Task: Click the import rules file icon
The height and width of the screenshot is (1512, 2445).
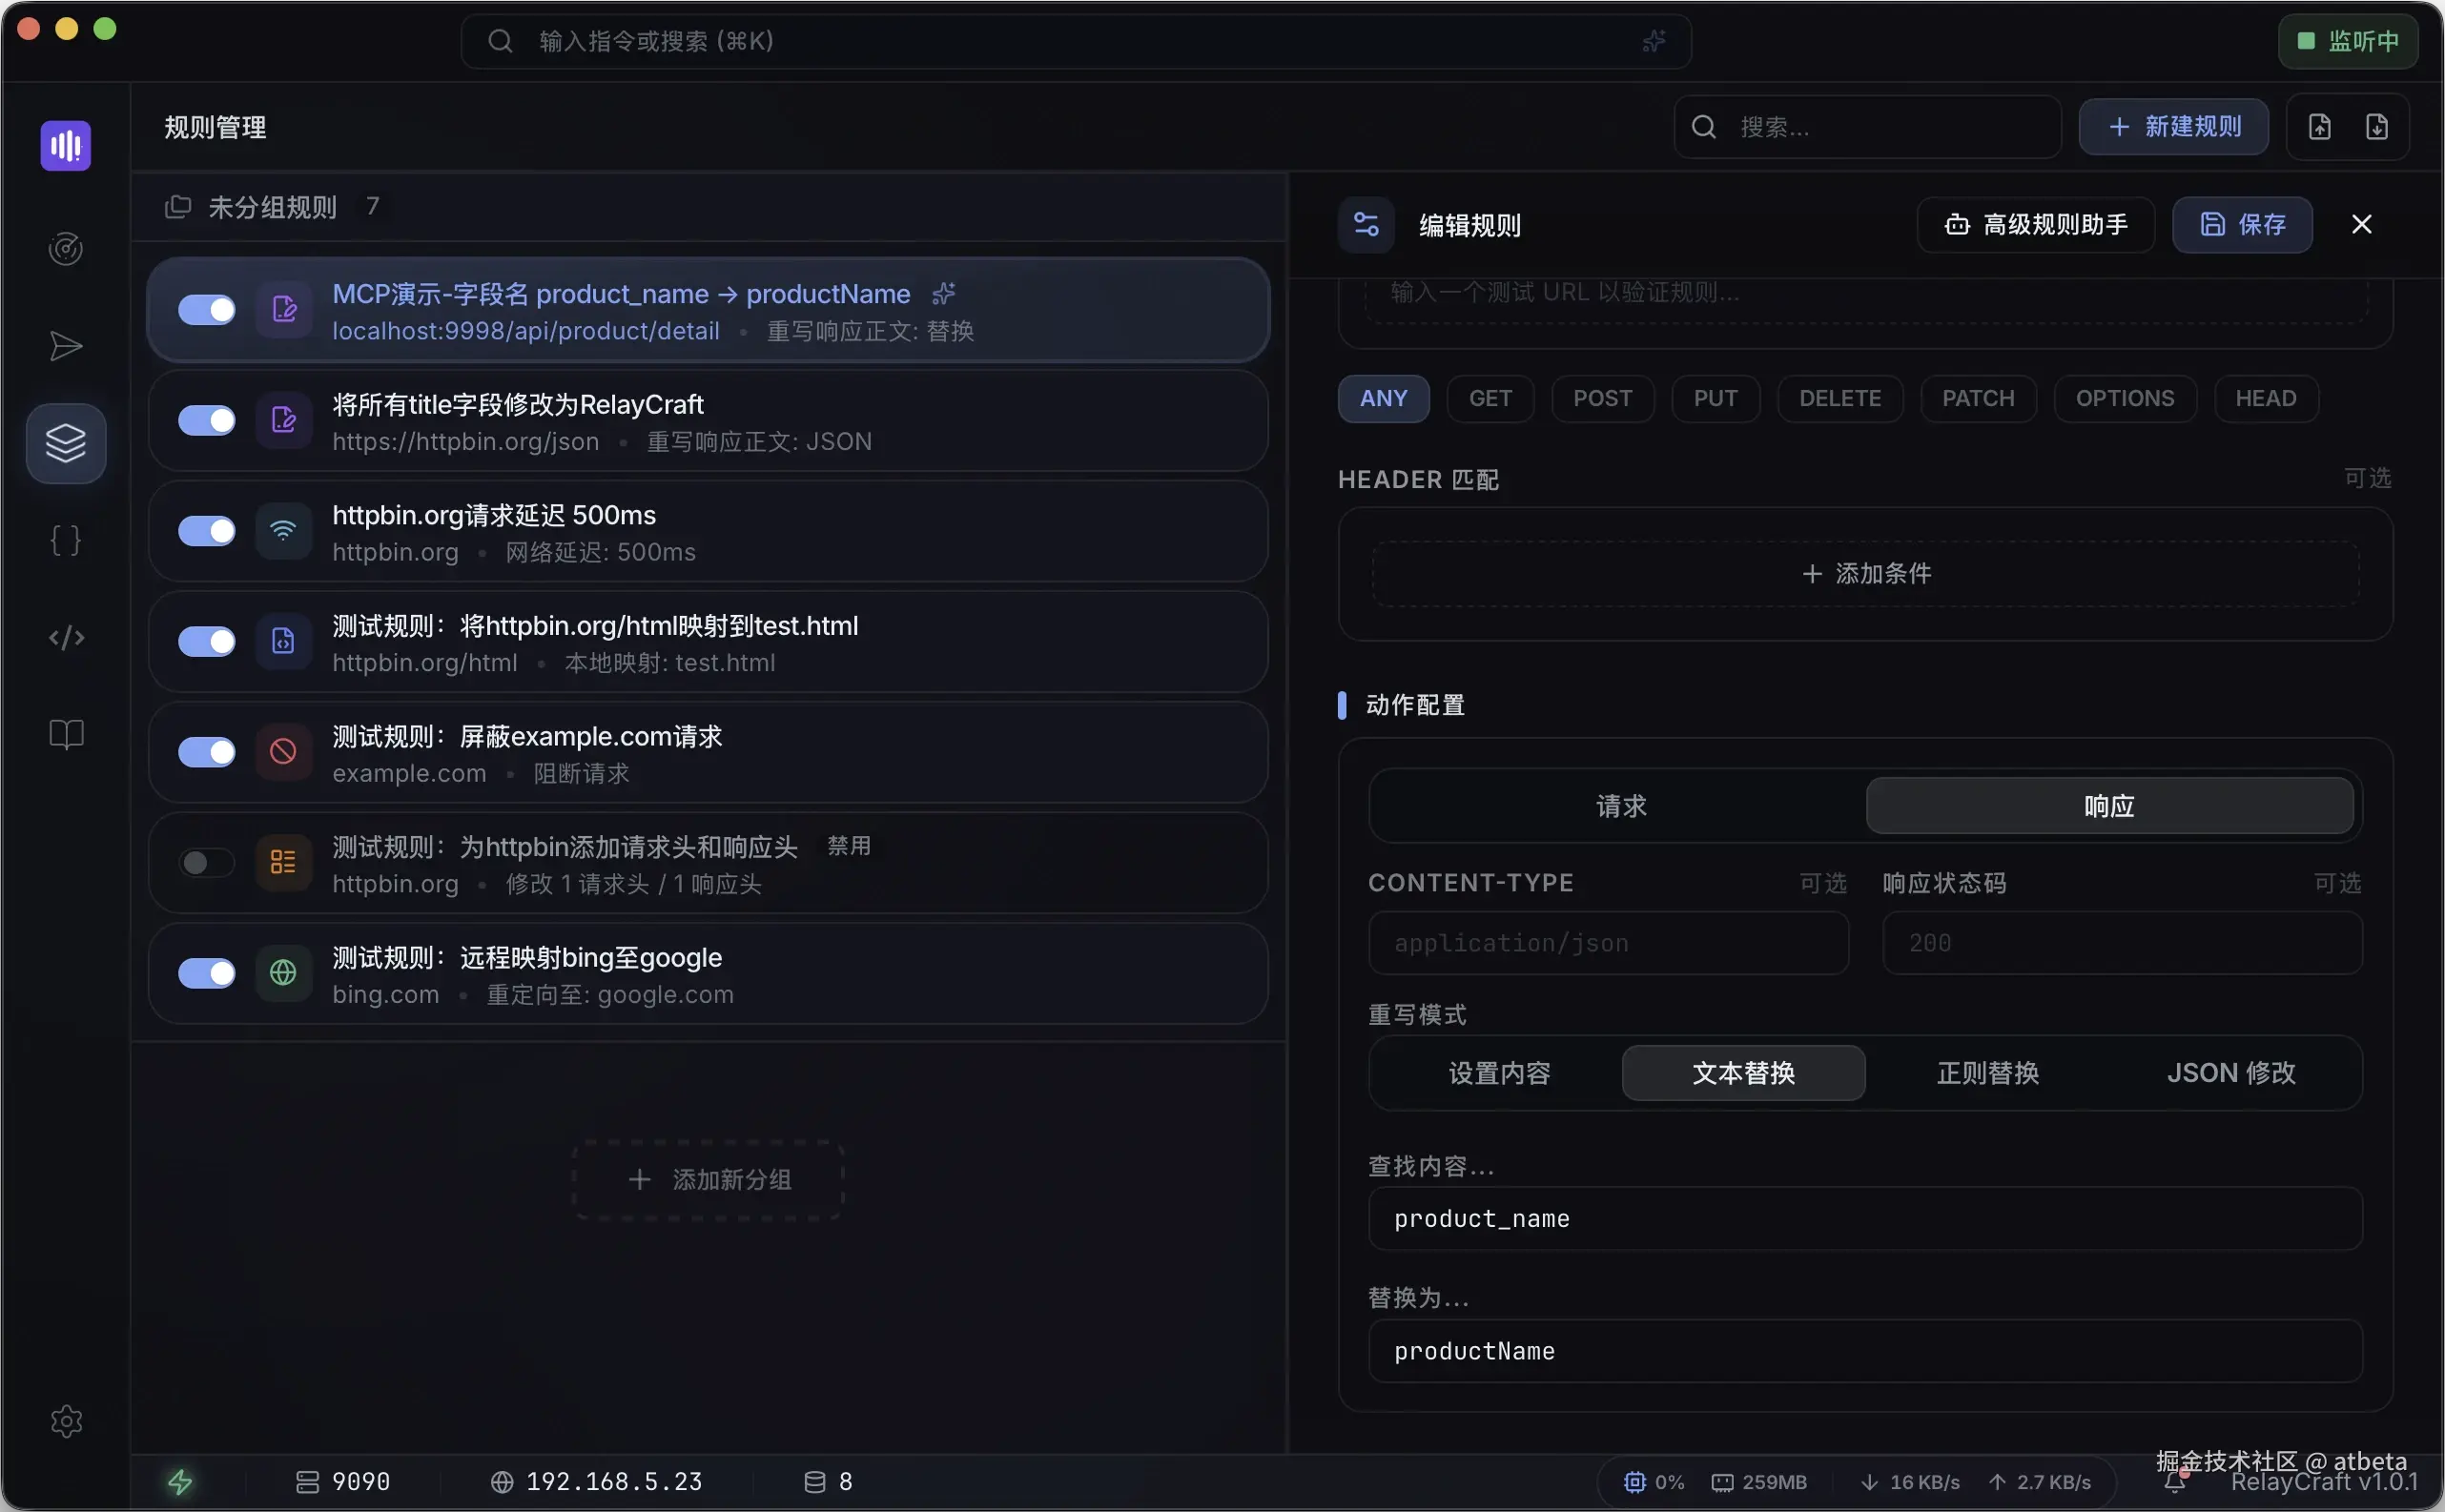Action: [2320, 126]
